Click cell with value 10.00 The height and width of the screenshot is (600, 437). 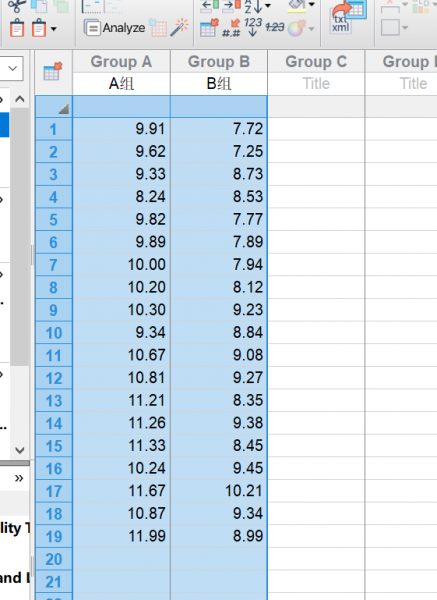[x=121, y=264]
